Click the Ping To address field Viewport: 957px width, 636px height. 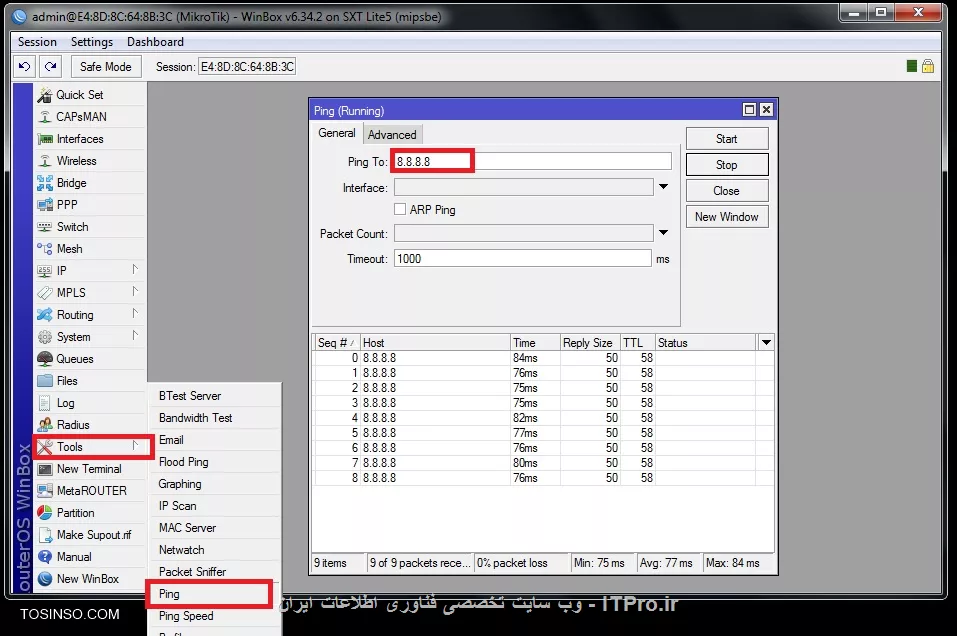[x=532, y=162]
